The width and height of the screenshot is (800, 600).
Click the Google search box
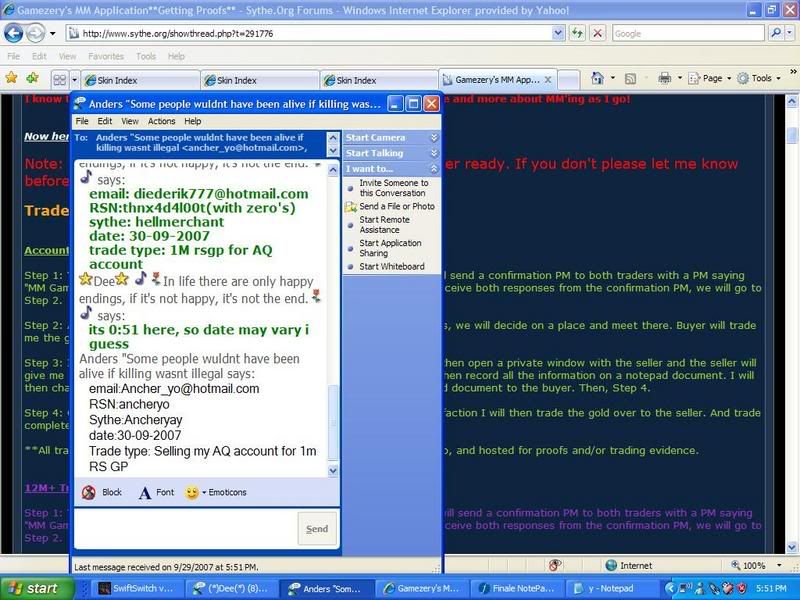(x=688, y=34)
